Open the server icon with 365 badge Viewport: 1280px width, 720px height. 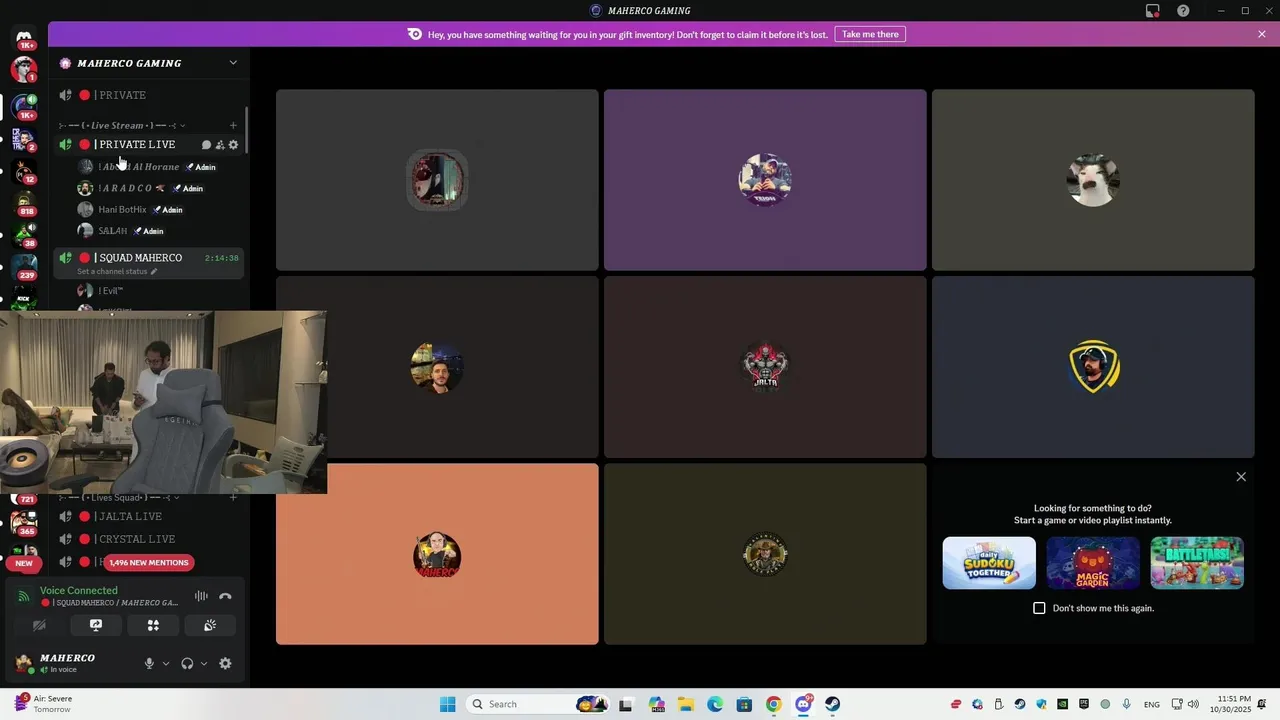click(x=24, y=522)
